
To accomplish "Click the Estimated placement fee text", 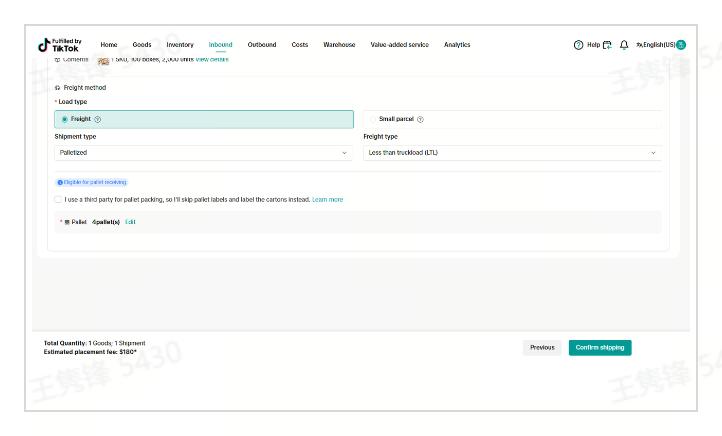I will pyautogui.click(x=90, y=352).
